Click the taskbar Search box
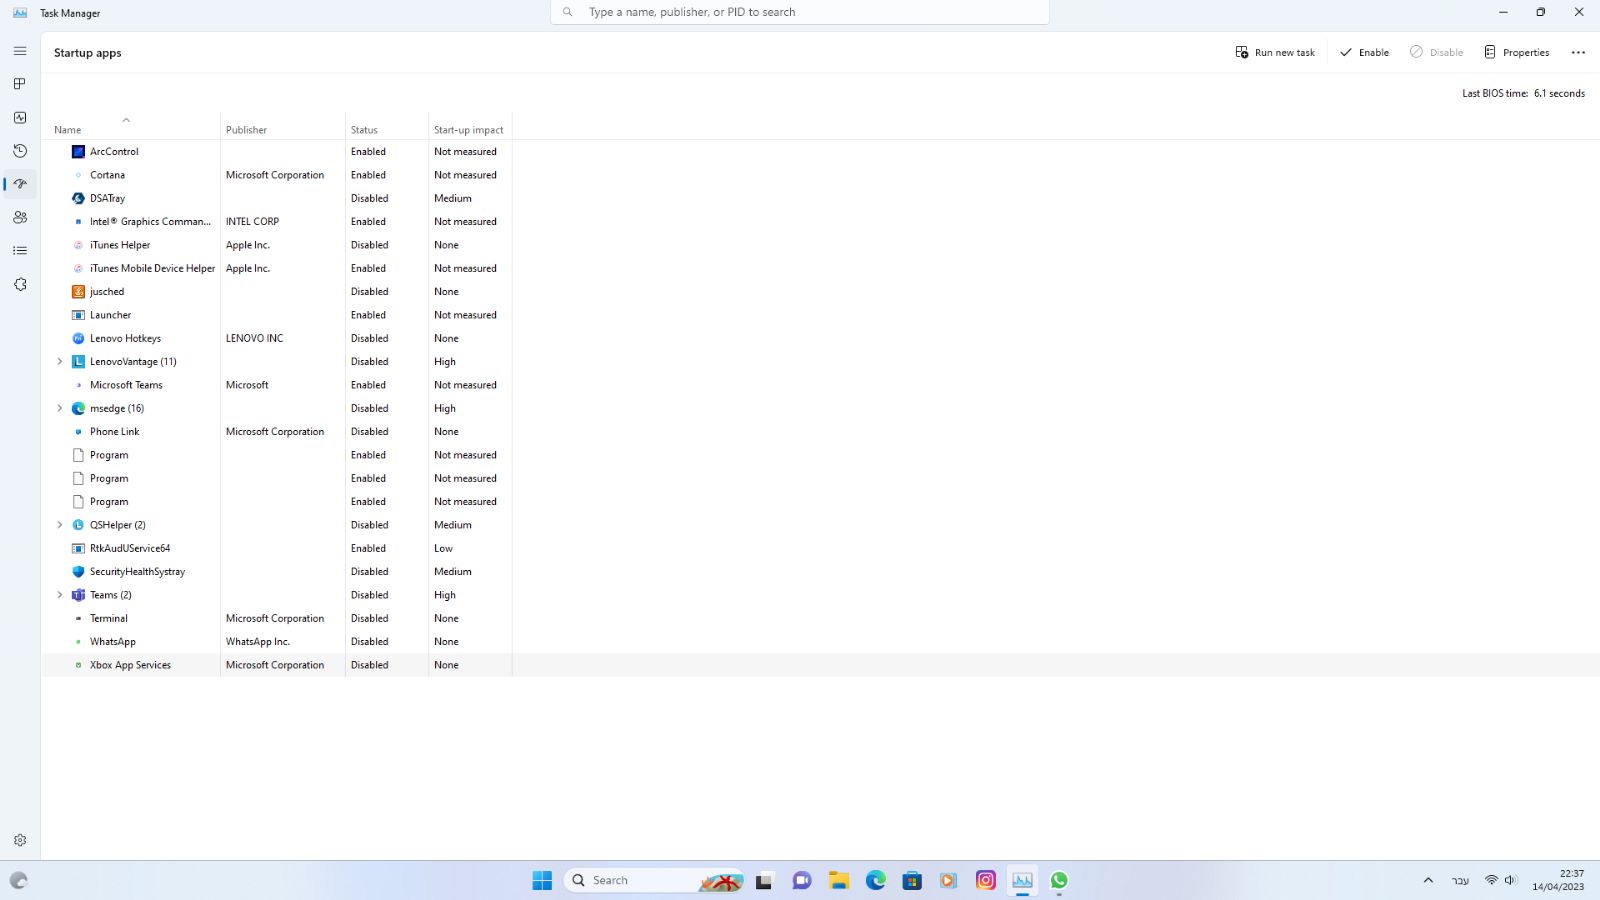The height and width of the screenshot is (900, 1600). click(x=655, y=880)
